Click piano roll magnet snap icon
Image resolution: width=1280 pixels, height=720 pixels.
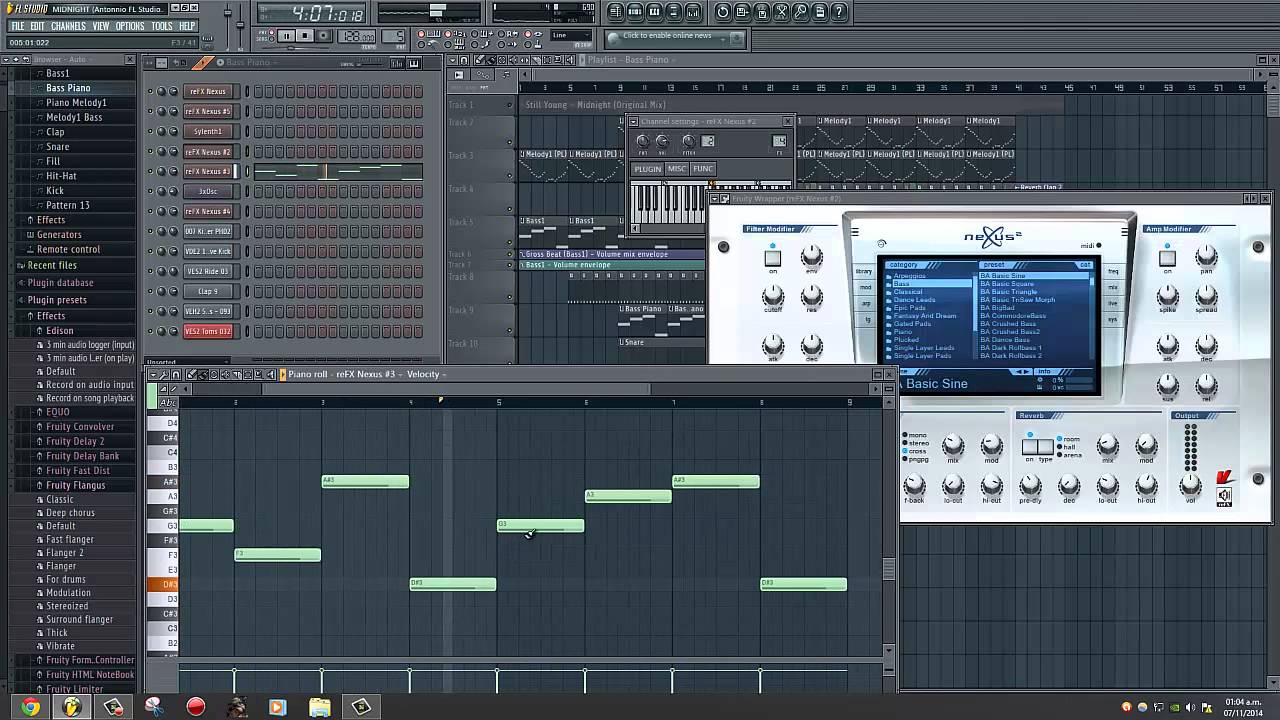[176, 375]
